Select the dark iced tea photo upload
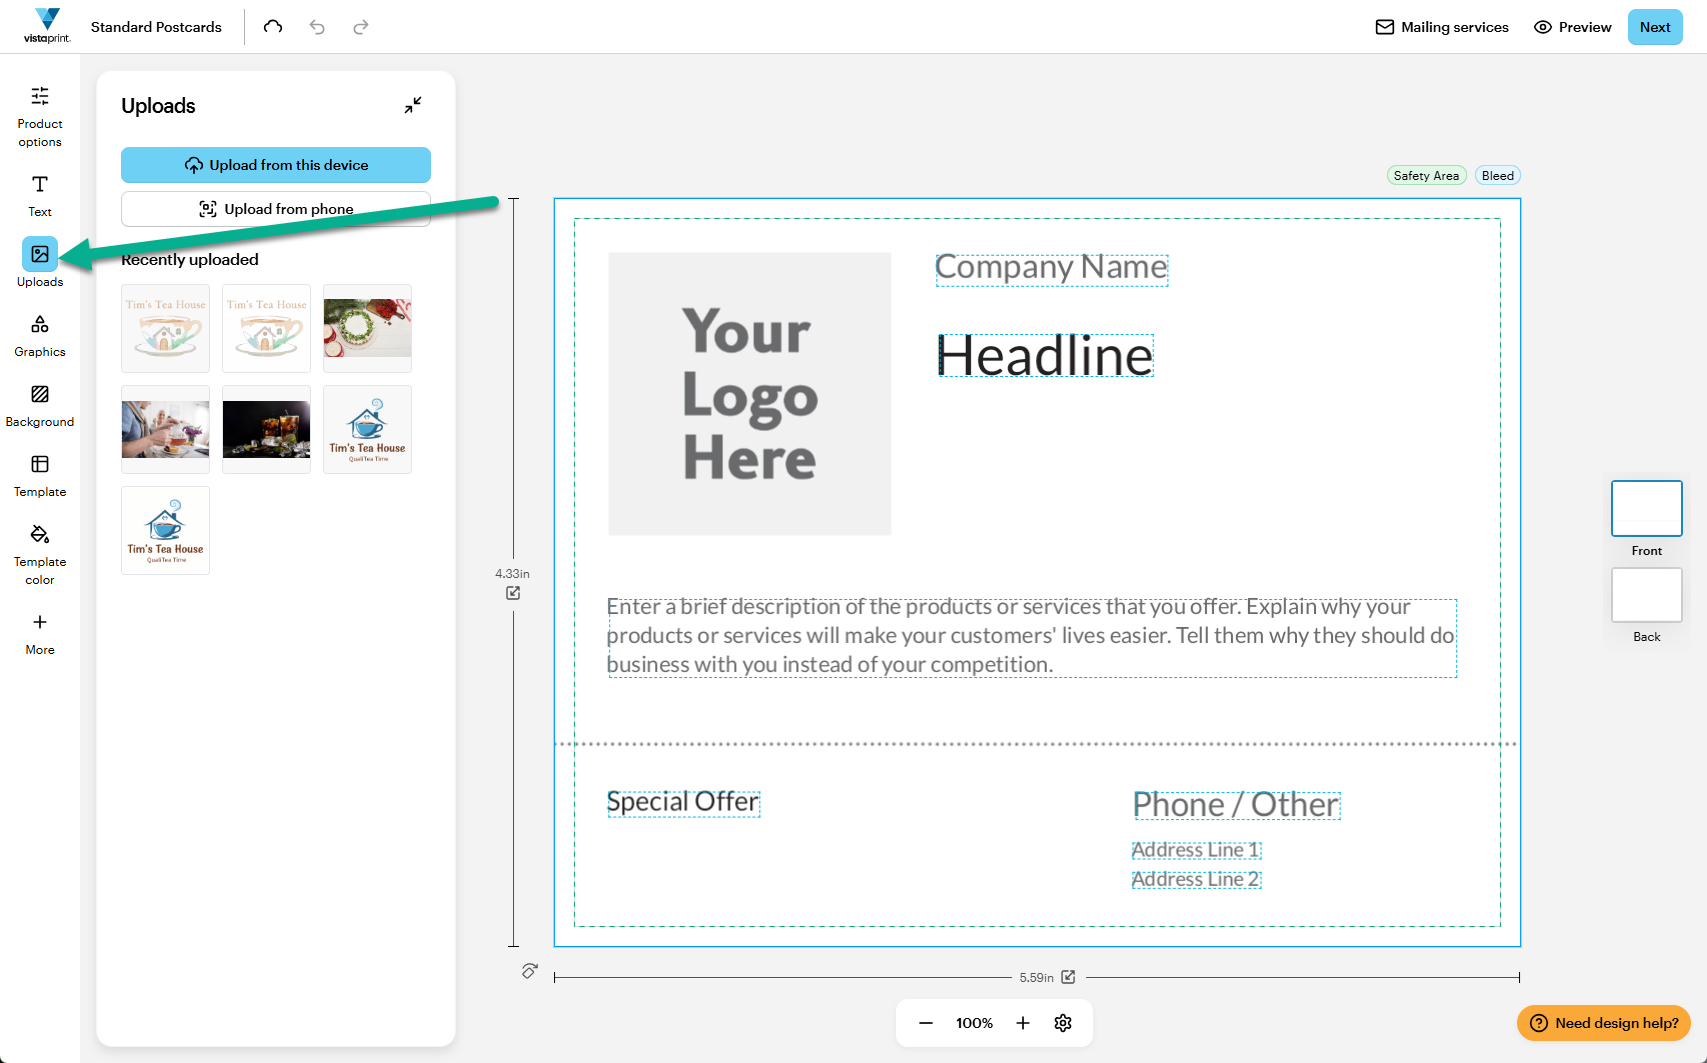Screen dimensions: 1707x1063 [267, 430]
